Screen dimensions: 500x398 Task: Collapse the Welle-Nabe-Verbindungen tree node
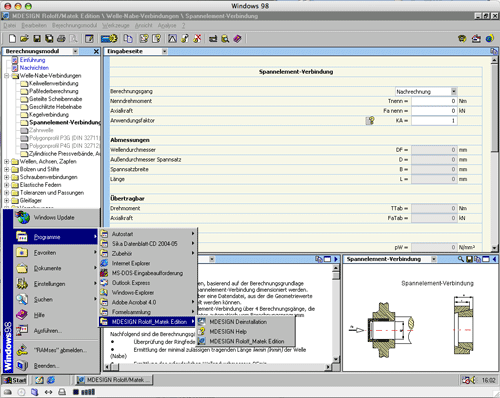pyautogui.click(x=6, y=76)
